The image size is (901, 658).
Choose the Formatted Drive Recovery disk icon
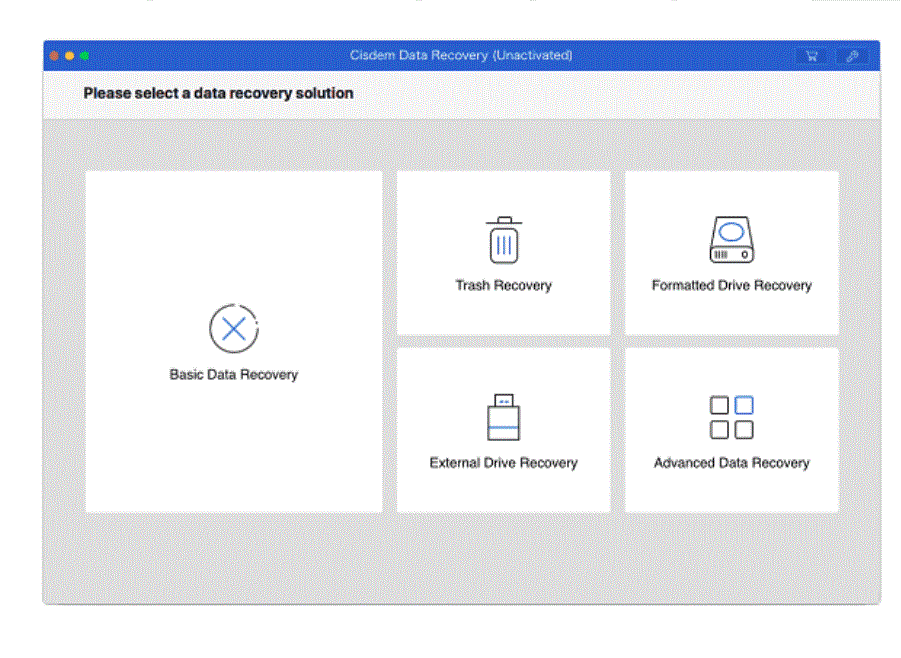731,240
